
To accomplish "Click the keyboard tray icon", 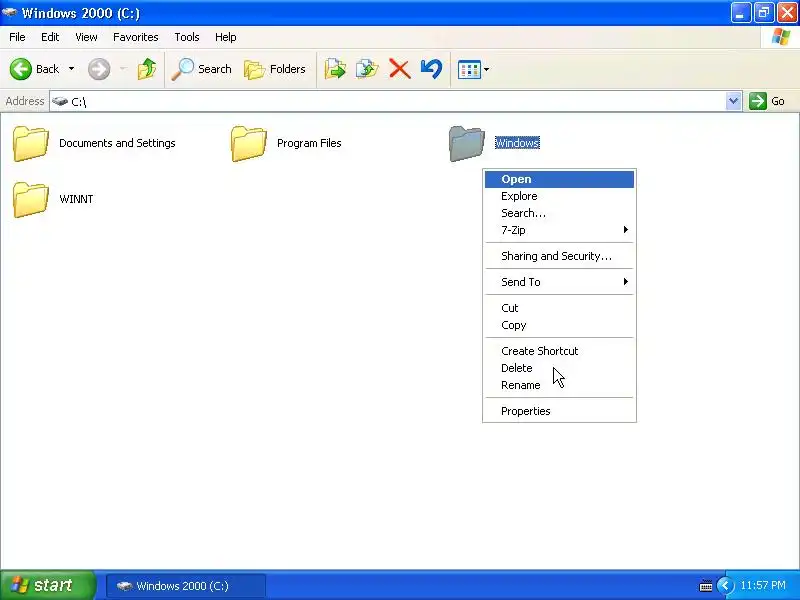I will click(706, 586).
